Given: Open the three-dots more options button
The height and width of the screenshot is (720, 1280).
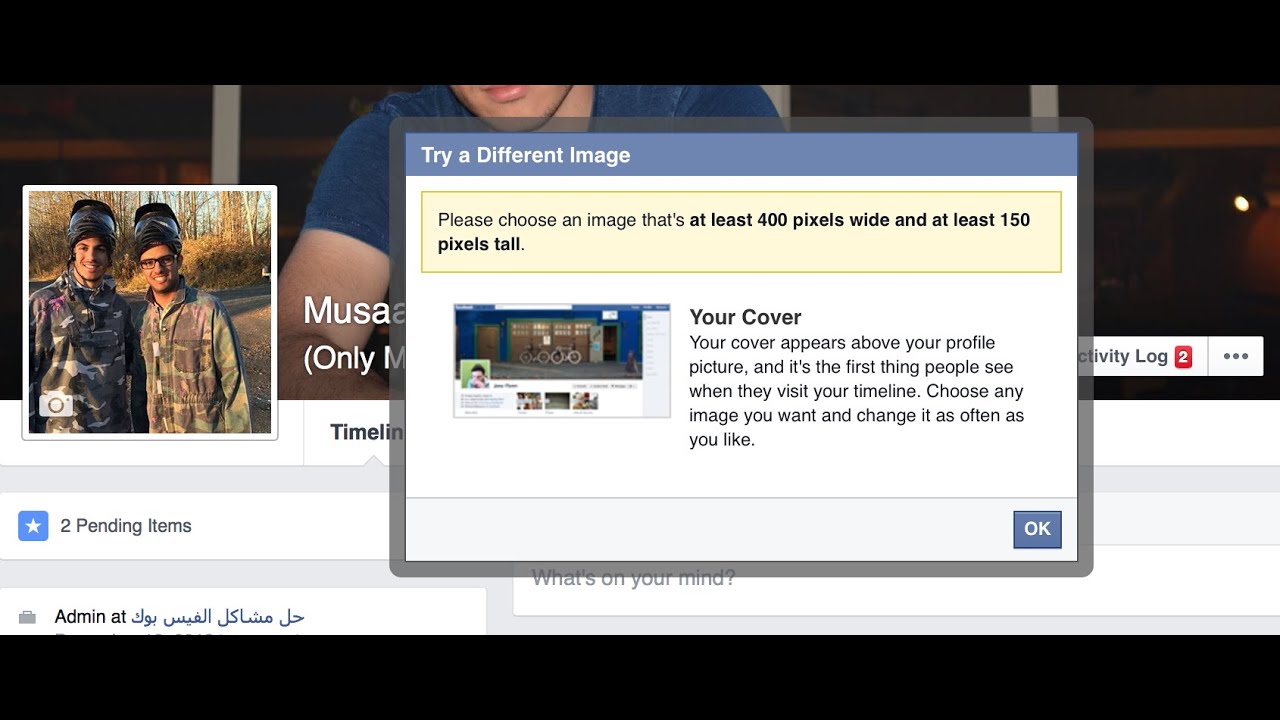Looking at the screenshot, I should point(1236,356).
